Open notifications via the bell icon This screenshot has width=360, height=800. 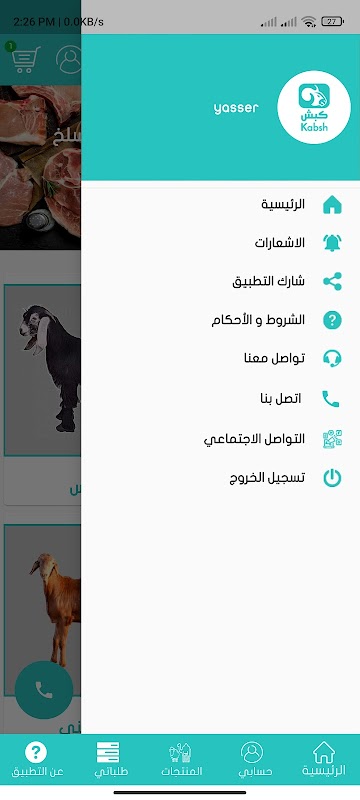332,243
